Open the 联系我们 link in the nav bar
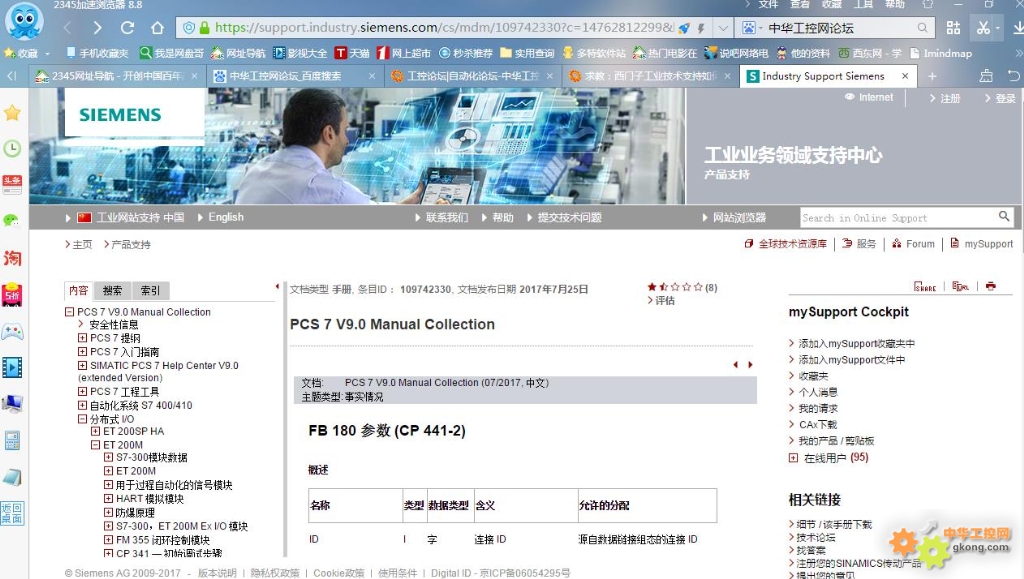Screen dimensions: 1024x579 (447, 217)
